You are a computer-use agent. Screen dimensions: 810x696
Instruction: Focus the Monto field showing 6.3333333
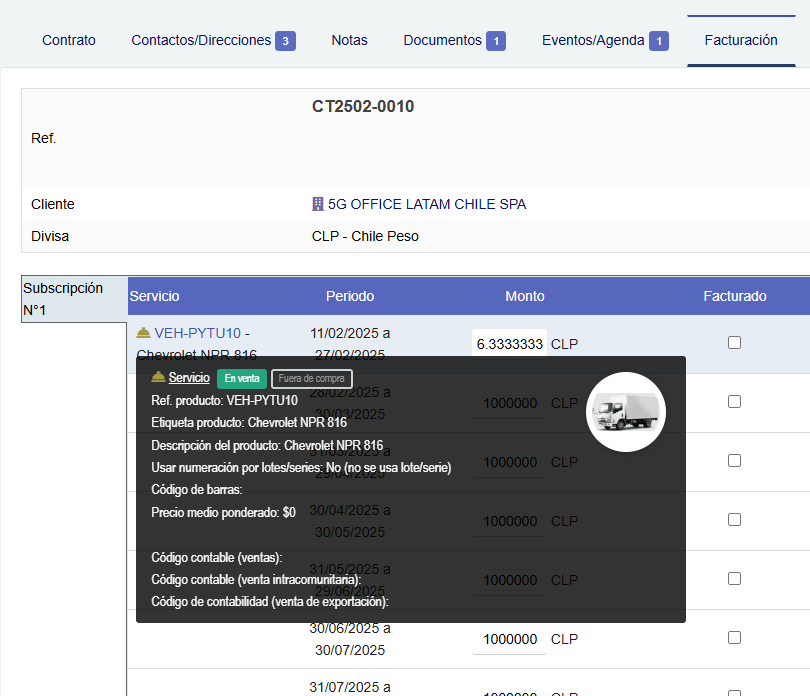(x=509, y=343)
